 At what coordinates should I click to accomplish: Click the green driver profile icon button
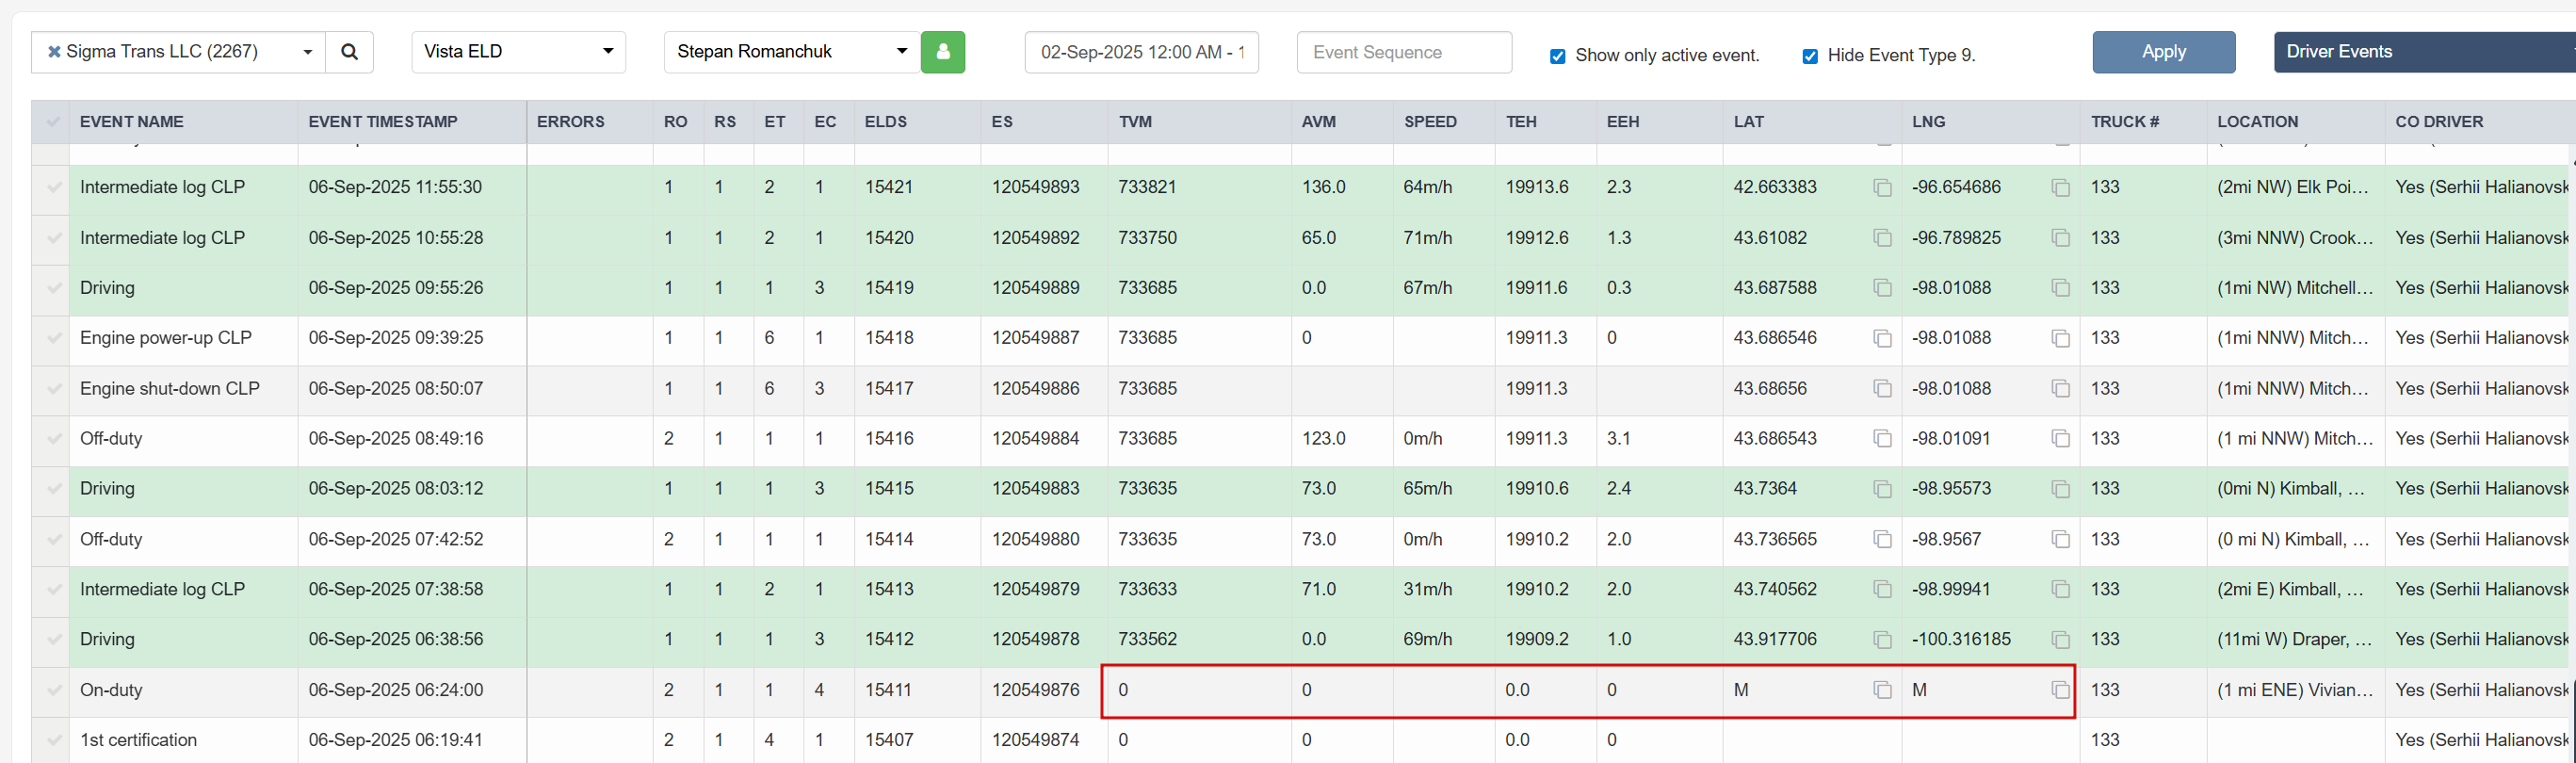click(x=943, y=52)
